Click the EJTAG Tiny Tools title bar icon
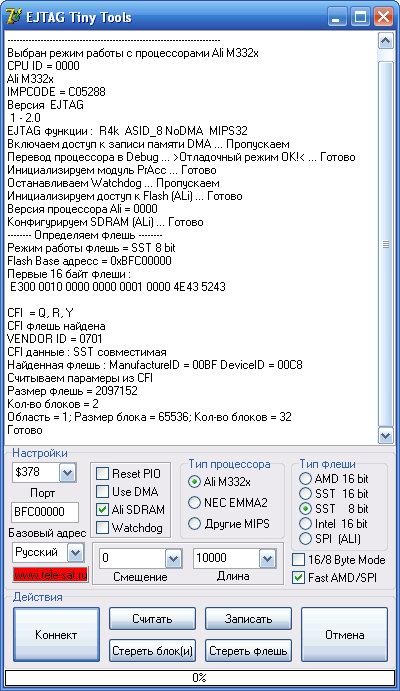400x691 pixels. 14,16
